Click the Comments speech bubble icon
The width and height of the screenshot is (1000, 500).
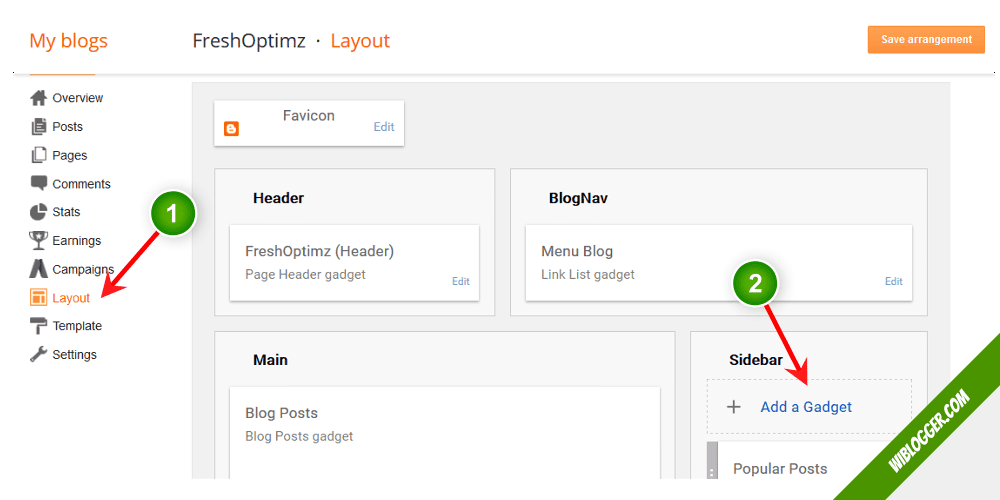point(39,184)
